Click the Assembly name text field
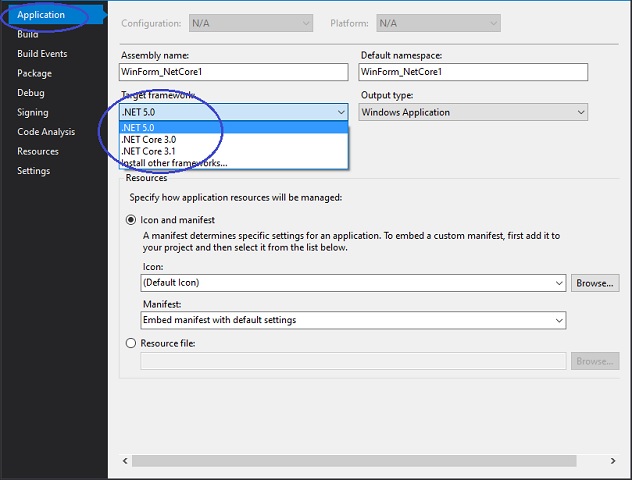Viewport: 632px width, 480px height. pyautogui.click(x=234, y=72)
